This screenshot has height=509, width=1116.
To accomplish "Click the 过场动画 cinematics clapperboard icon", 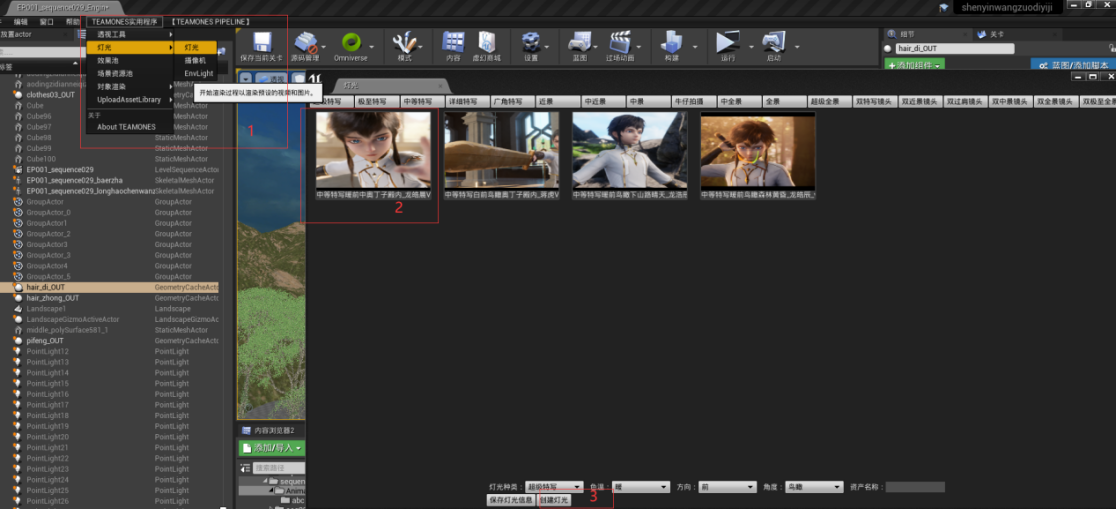I will coord(620,43).
